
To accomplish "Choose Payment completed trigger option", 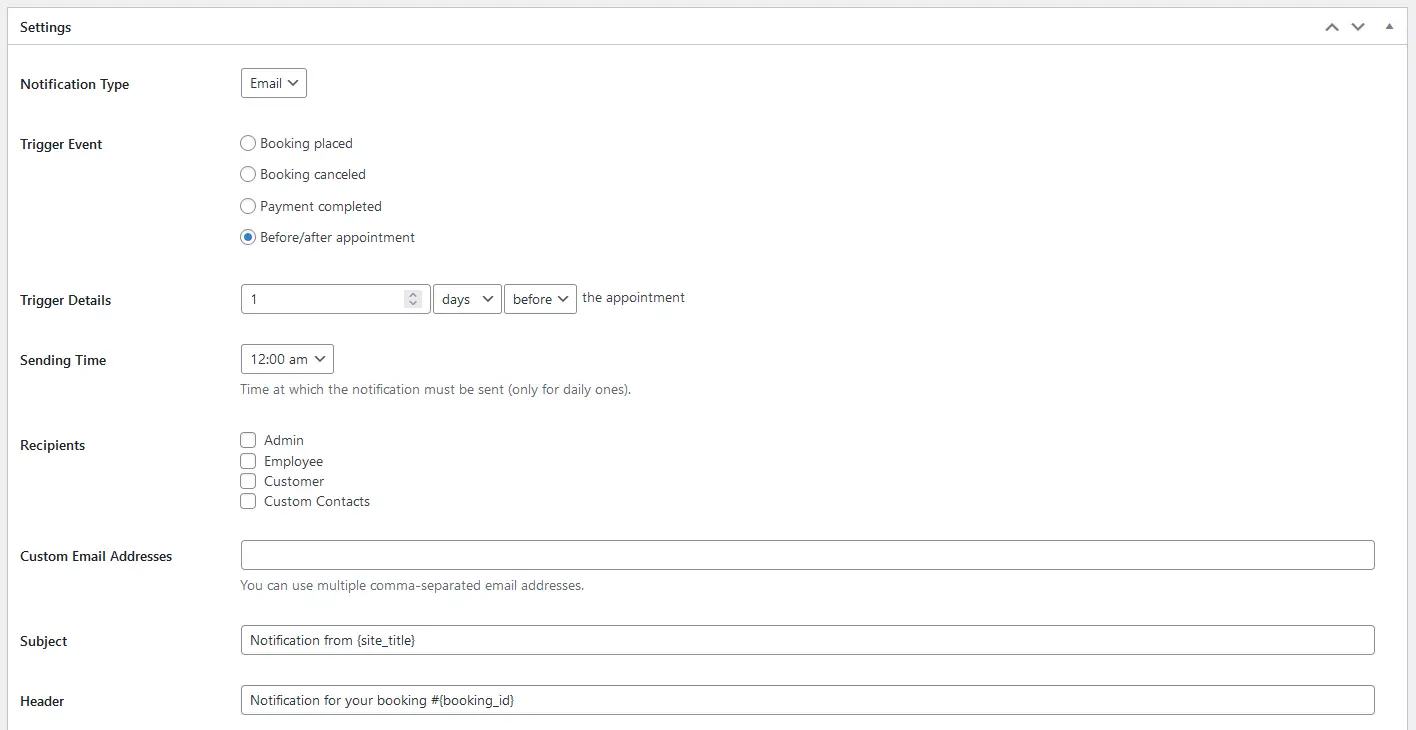I will point(248,206).
